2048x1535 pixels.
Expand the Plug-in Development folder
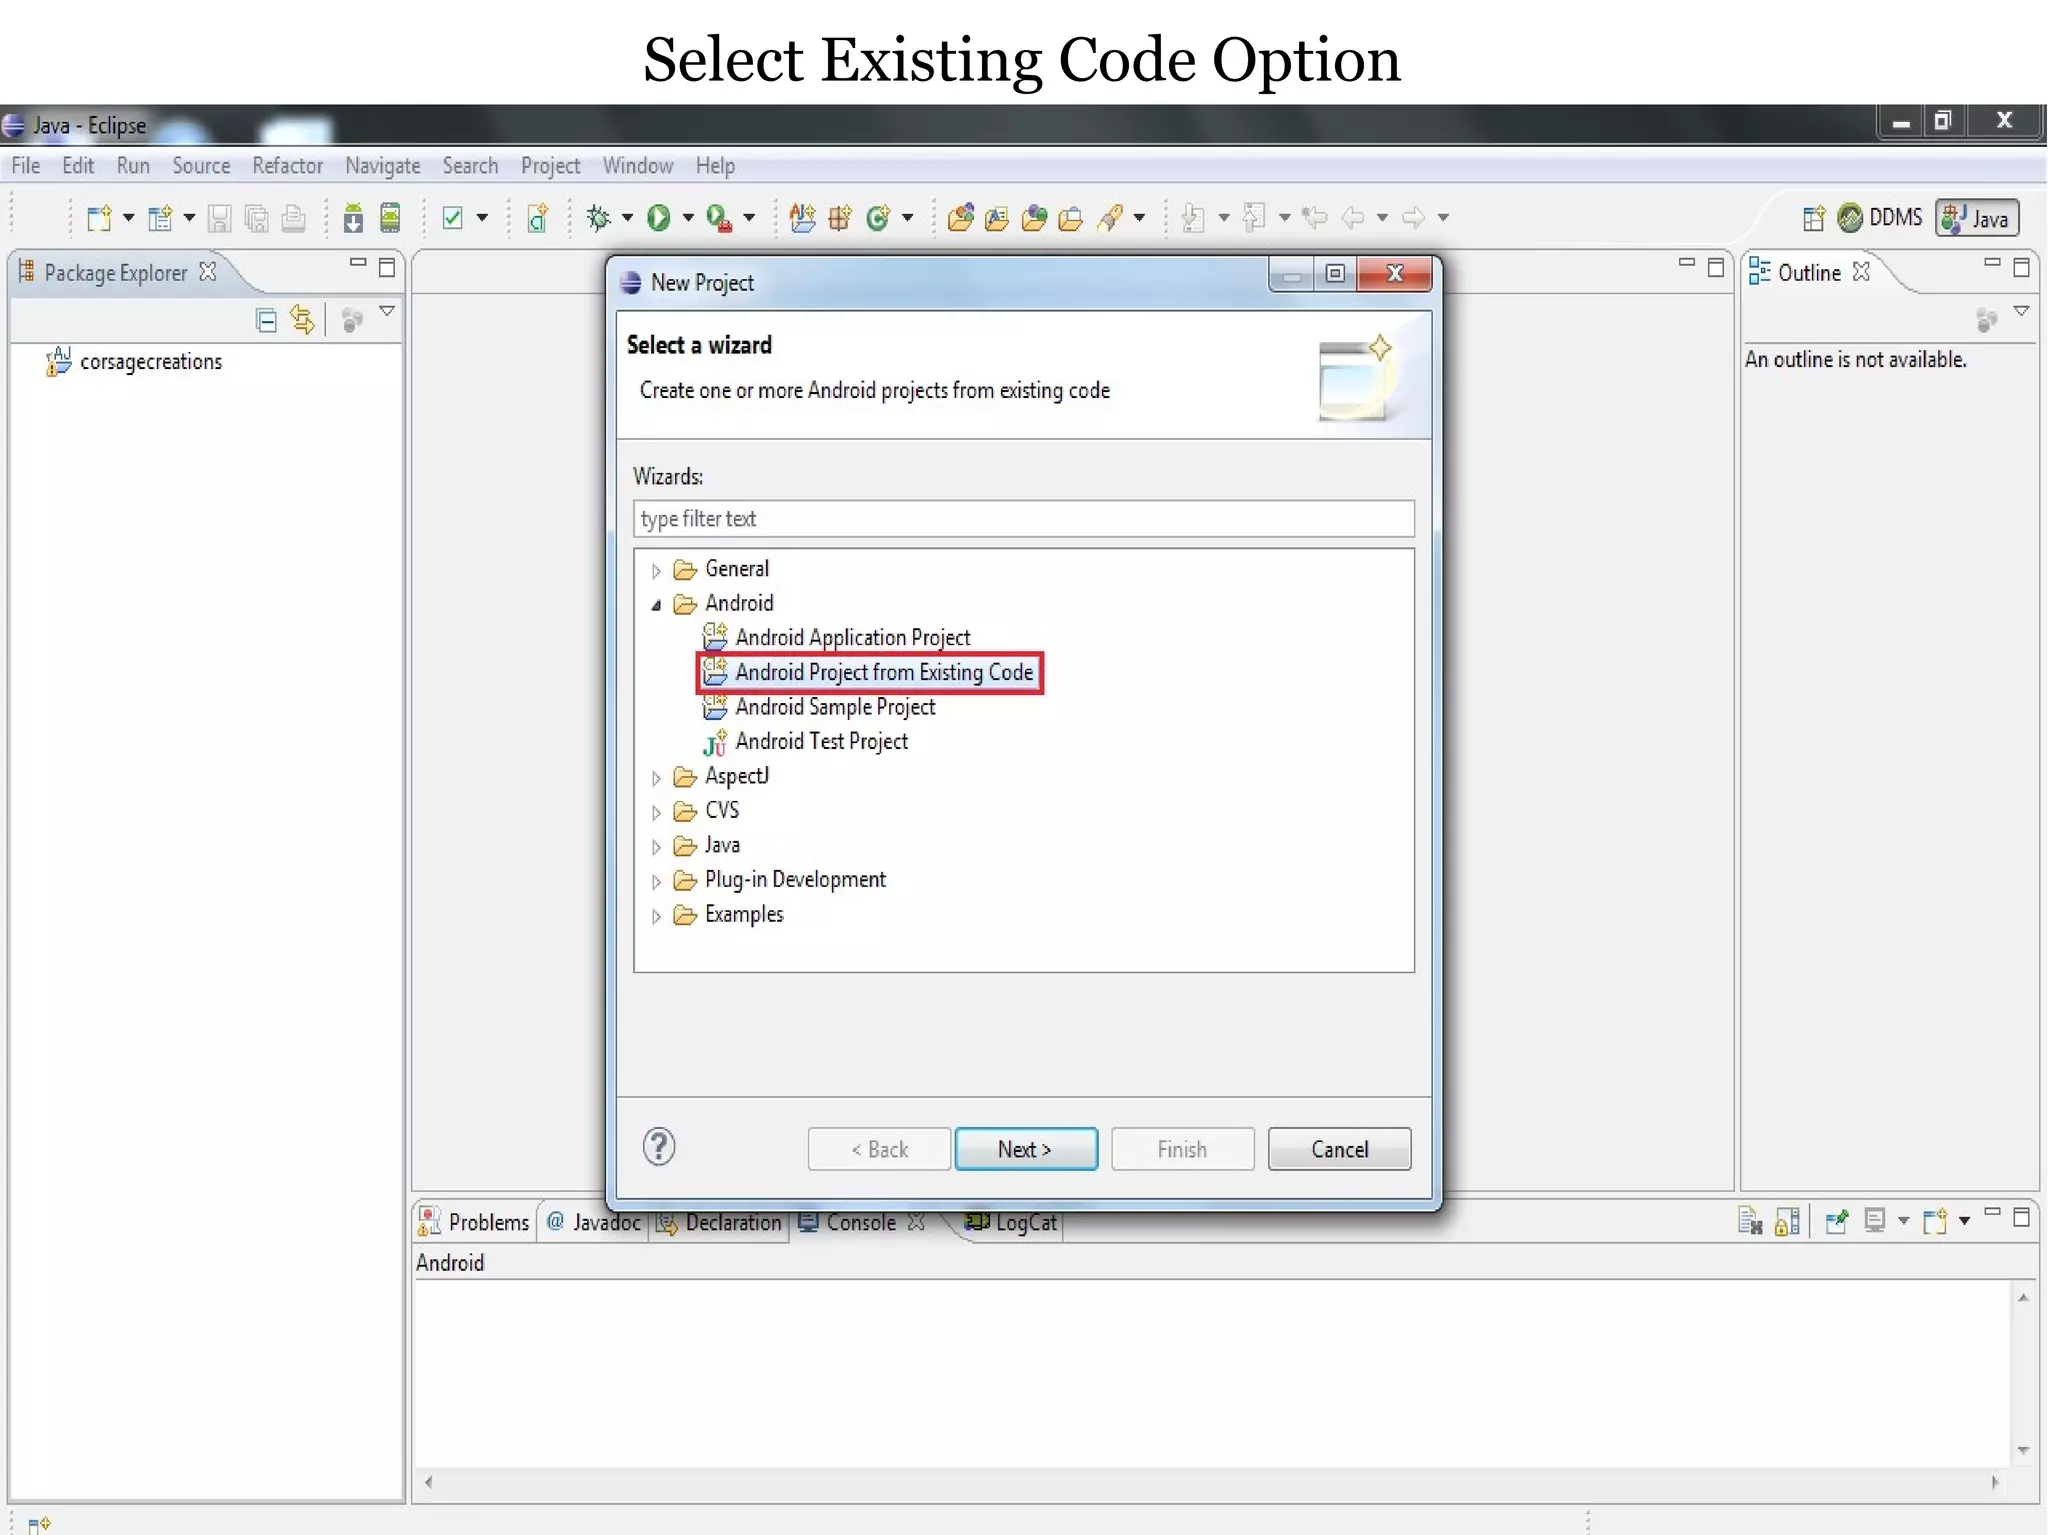(656, 882)
